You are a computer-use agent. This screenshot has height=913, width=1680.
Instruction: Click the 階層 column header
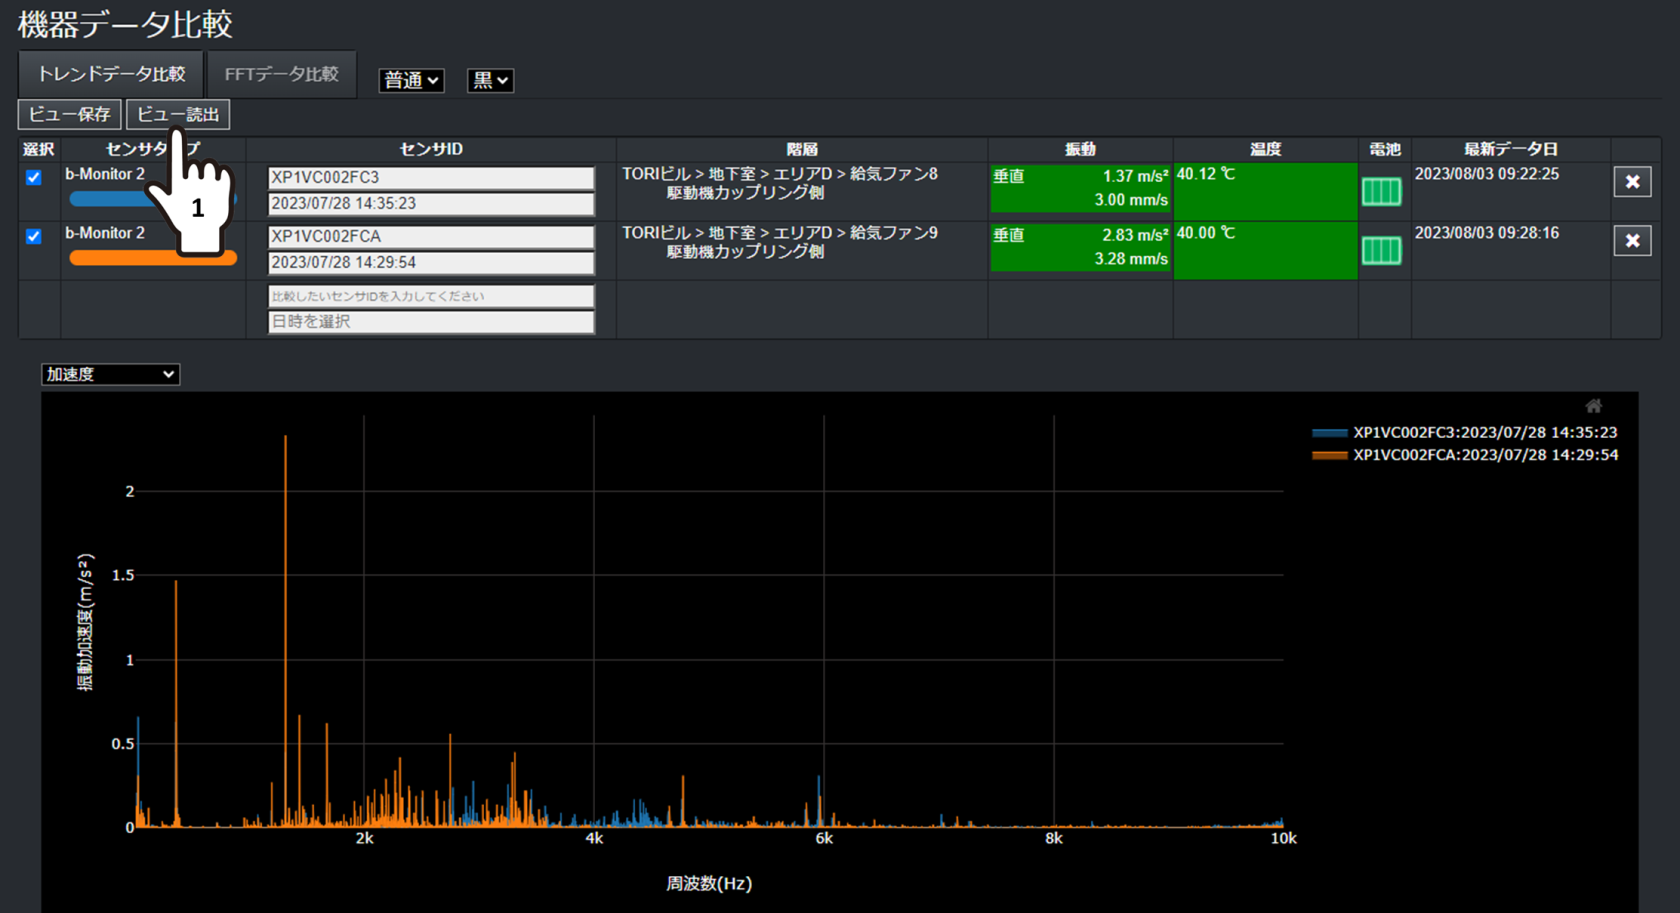pos(802,149)
